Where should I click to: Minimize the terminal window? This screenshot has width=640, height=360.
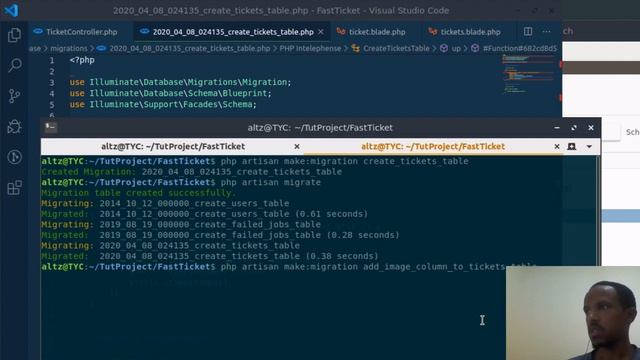click(x=557, y=128)
